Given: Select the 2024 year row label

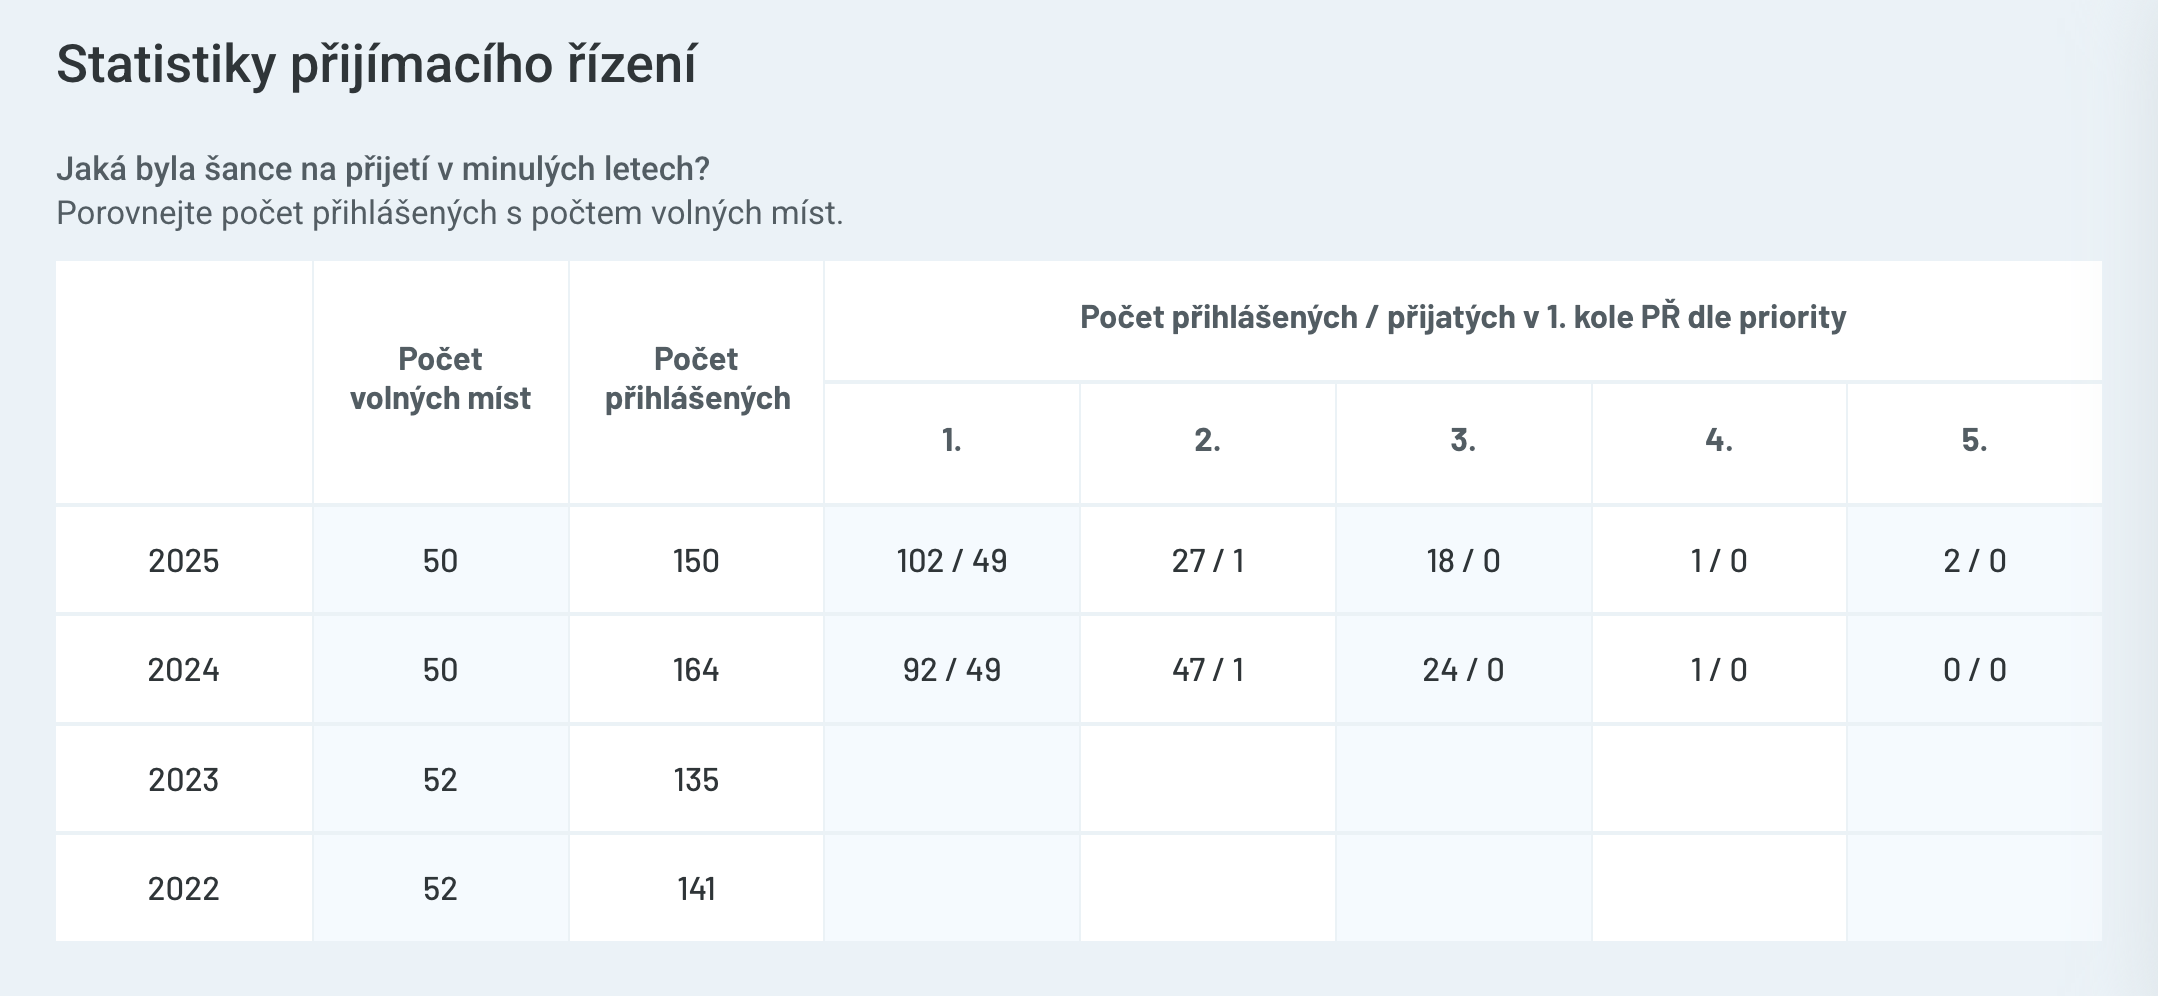Looking at the screenshot, I should point(184,670).
